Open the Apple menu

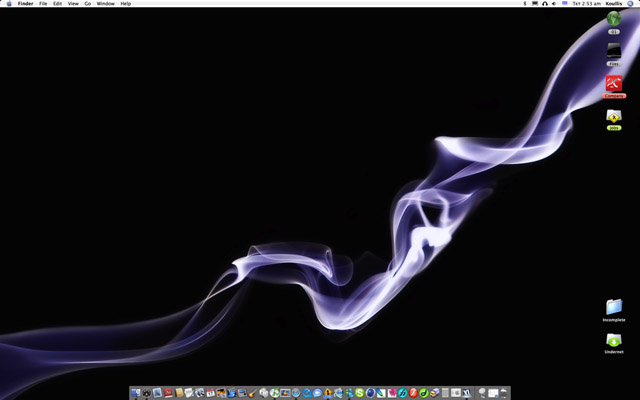coord(9,3)
